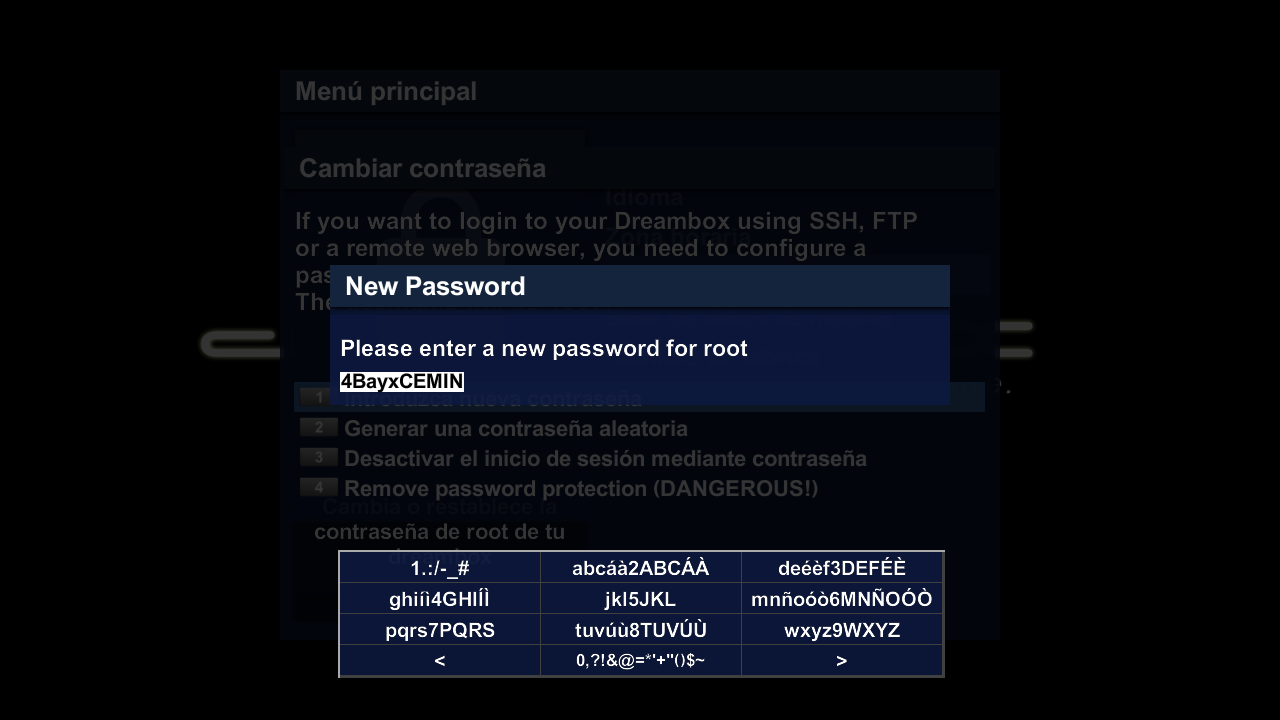Tap the "tuvúù8TUVÚÙ" key
The image size is (1280, 720).
pos(640,630)
